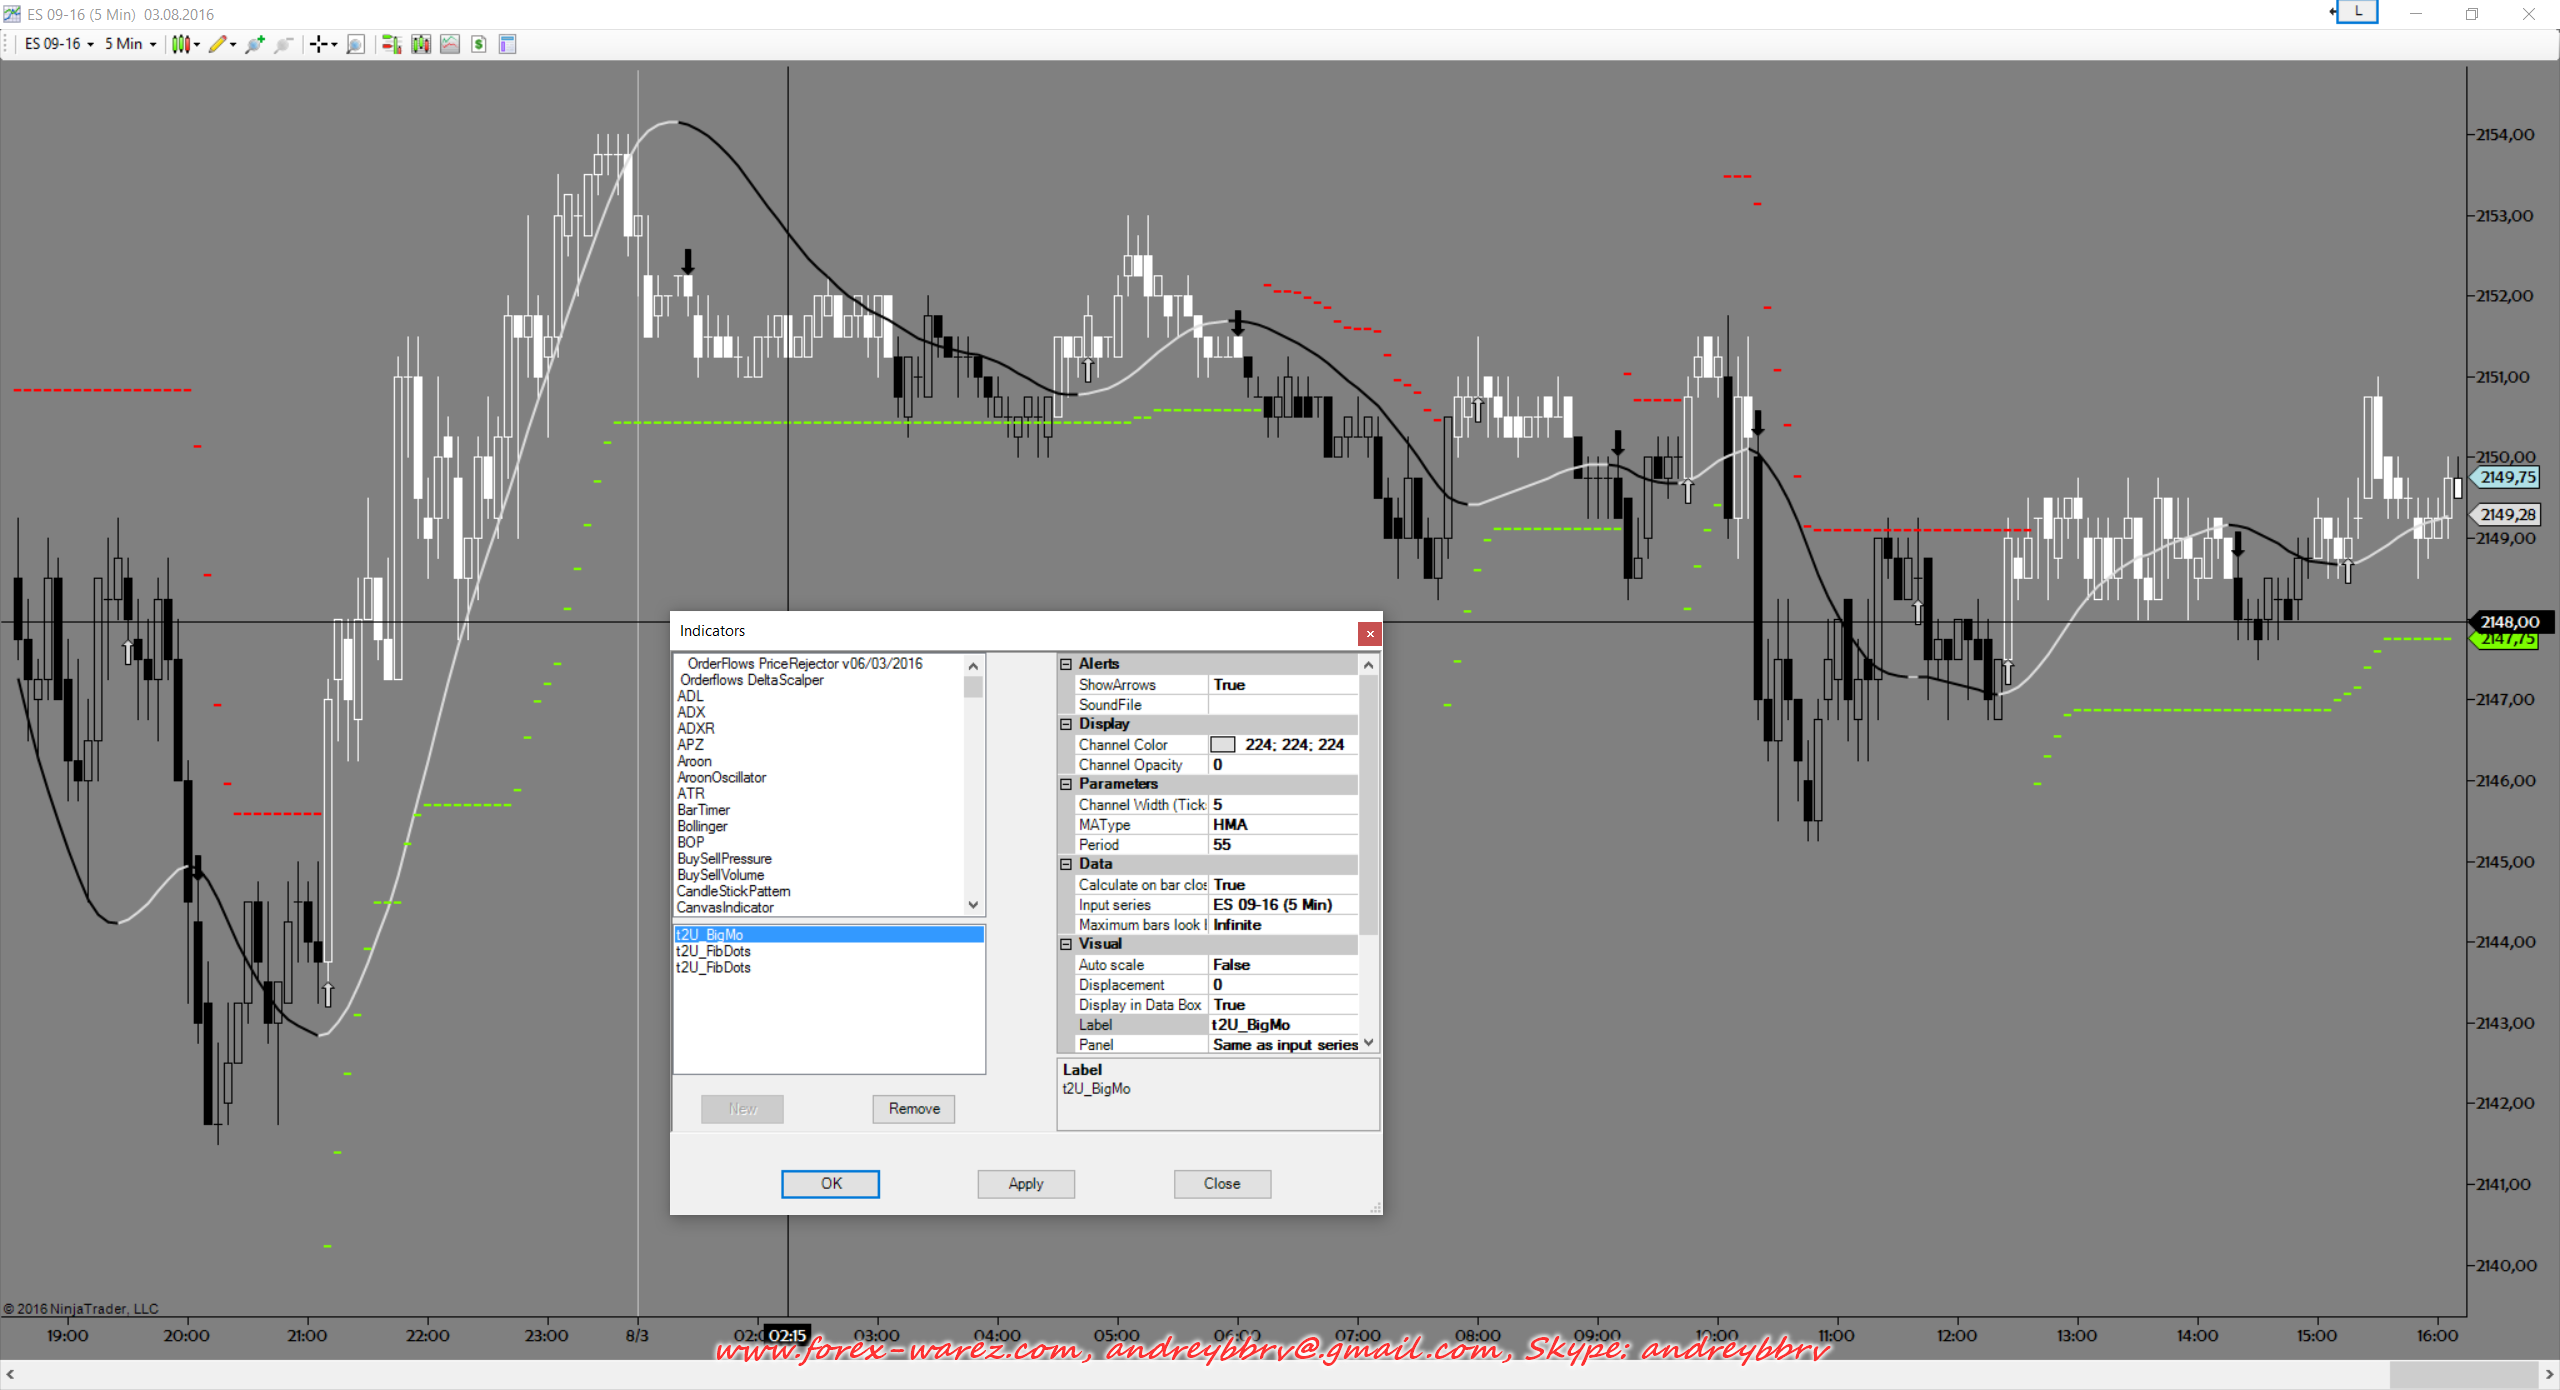
Task: Select Bollinger in the indicator list
Action: point(702,826)
